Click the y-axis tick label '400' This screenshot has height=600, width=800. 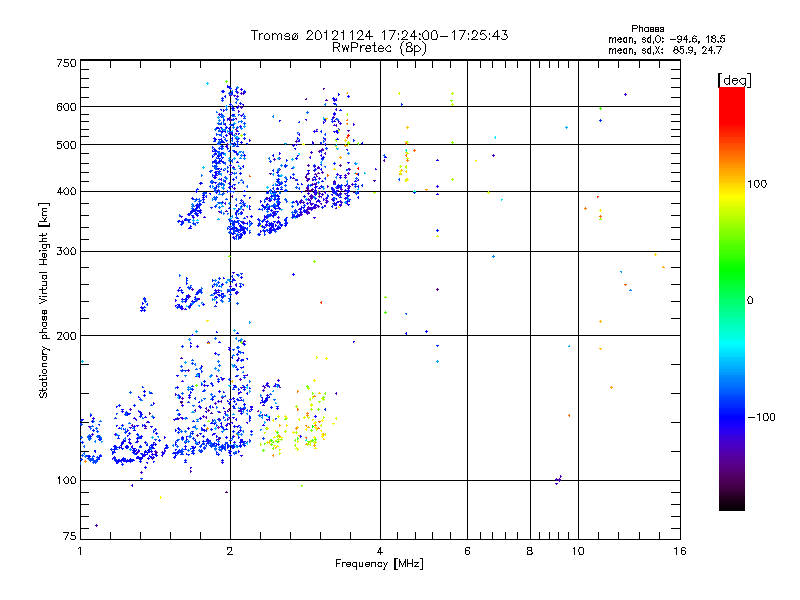coord(66,192)
